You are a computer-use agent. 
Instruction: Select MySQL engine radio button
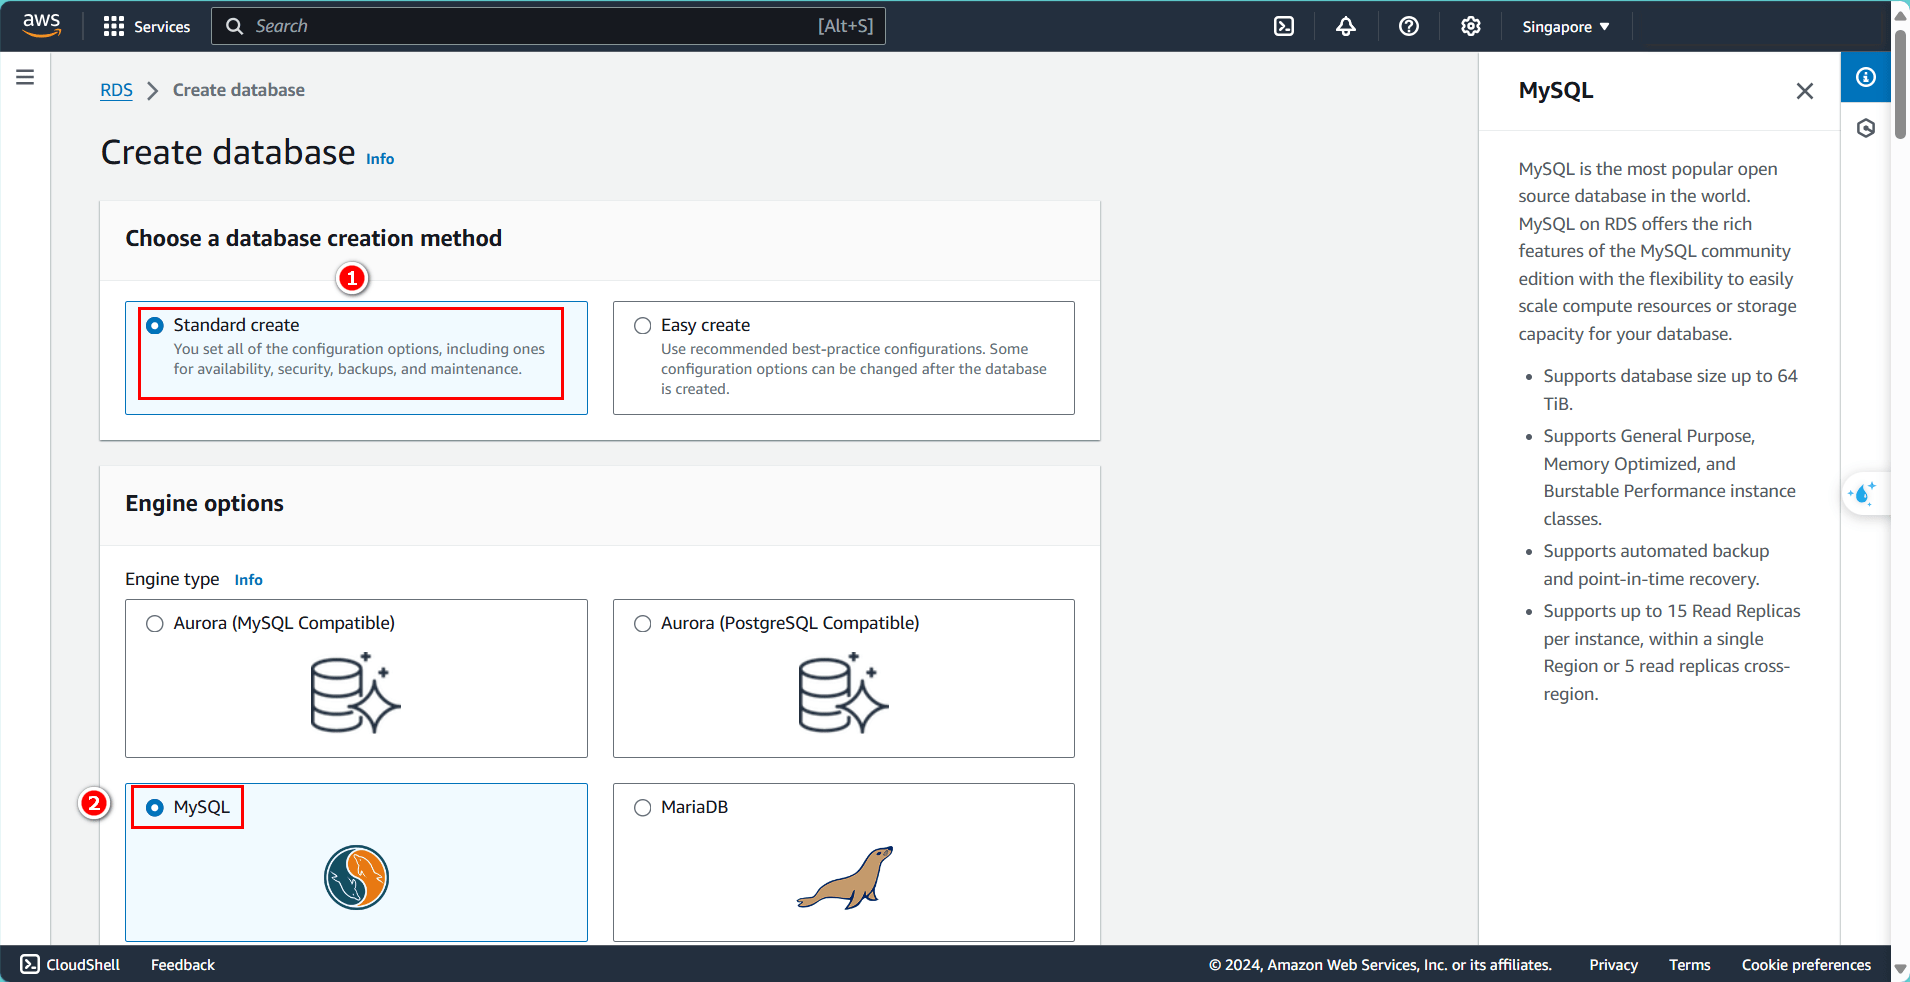[155, 808]
